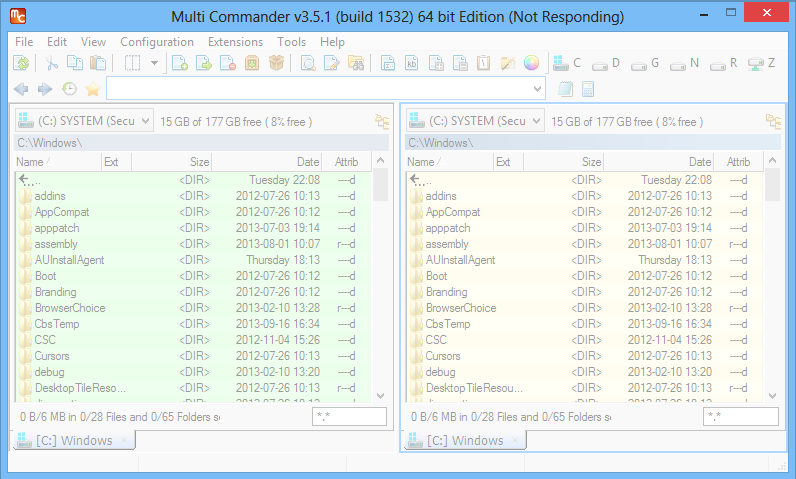The height and width of the screenshot is (479, 796).
Task: Open the history clock icon
Action: pos(69,89)
